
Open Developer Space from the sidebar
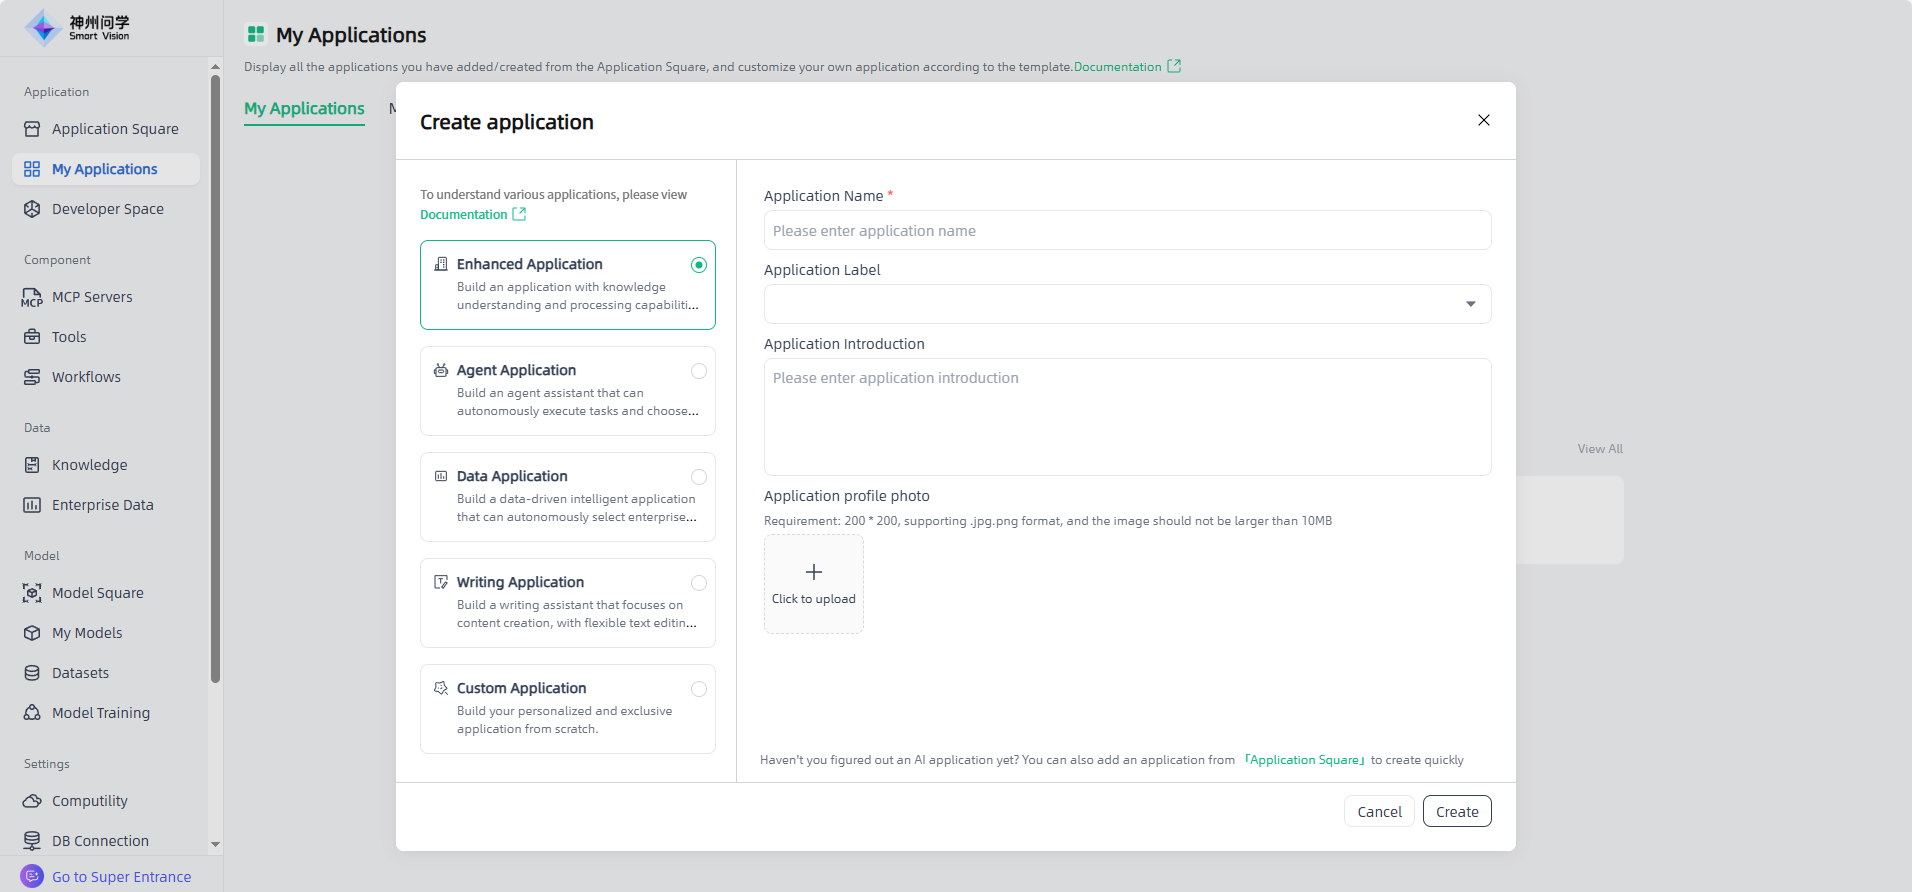pos(107,209)
